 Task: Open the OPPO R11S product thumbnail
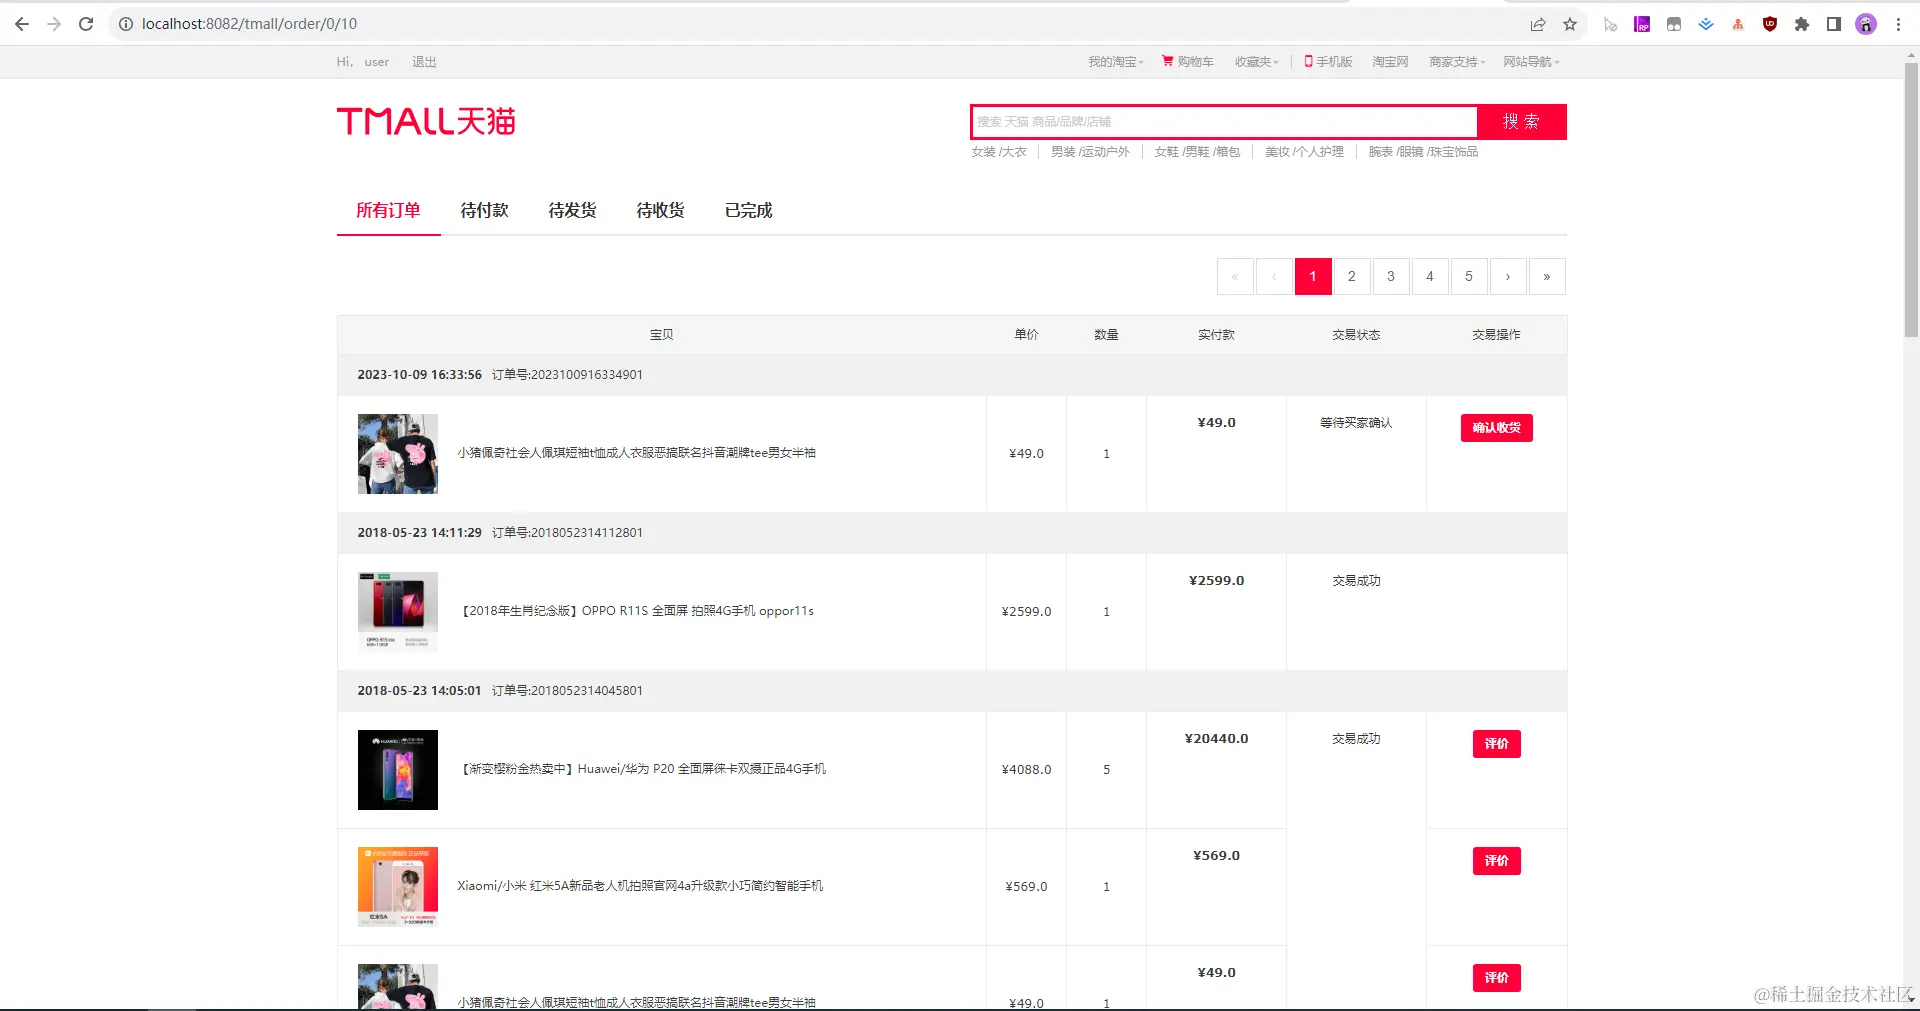tap(398, 612)
